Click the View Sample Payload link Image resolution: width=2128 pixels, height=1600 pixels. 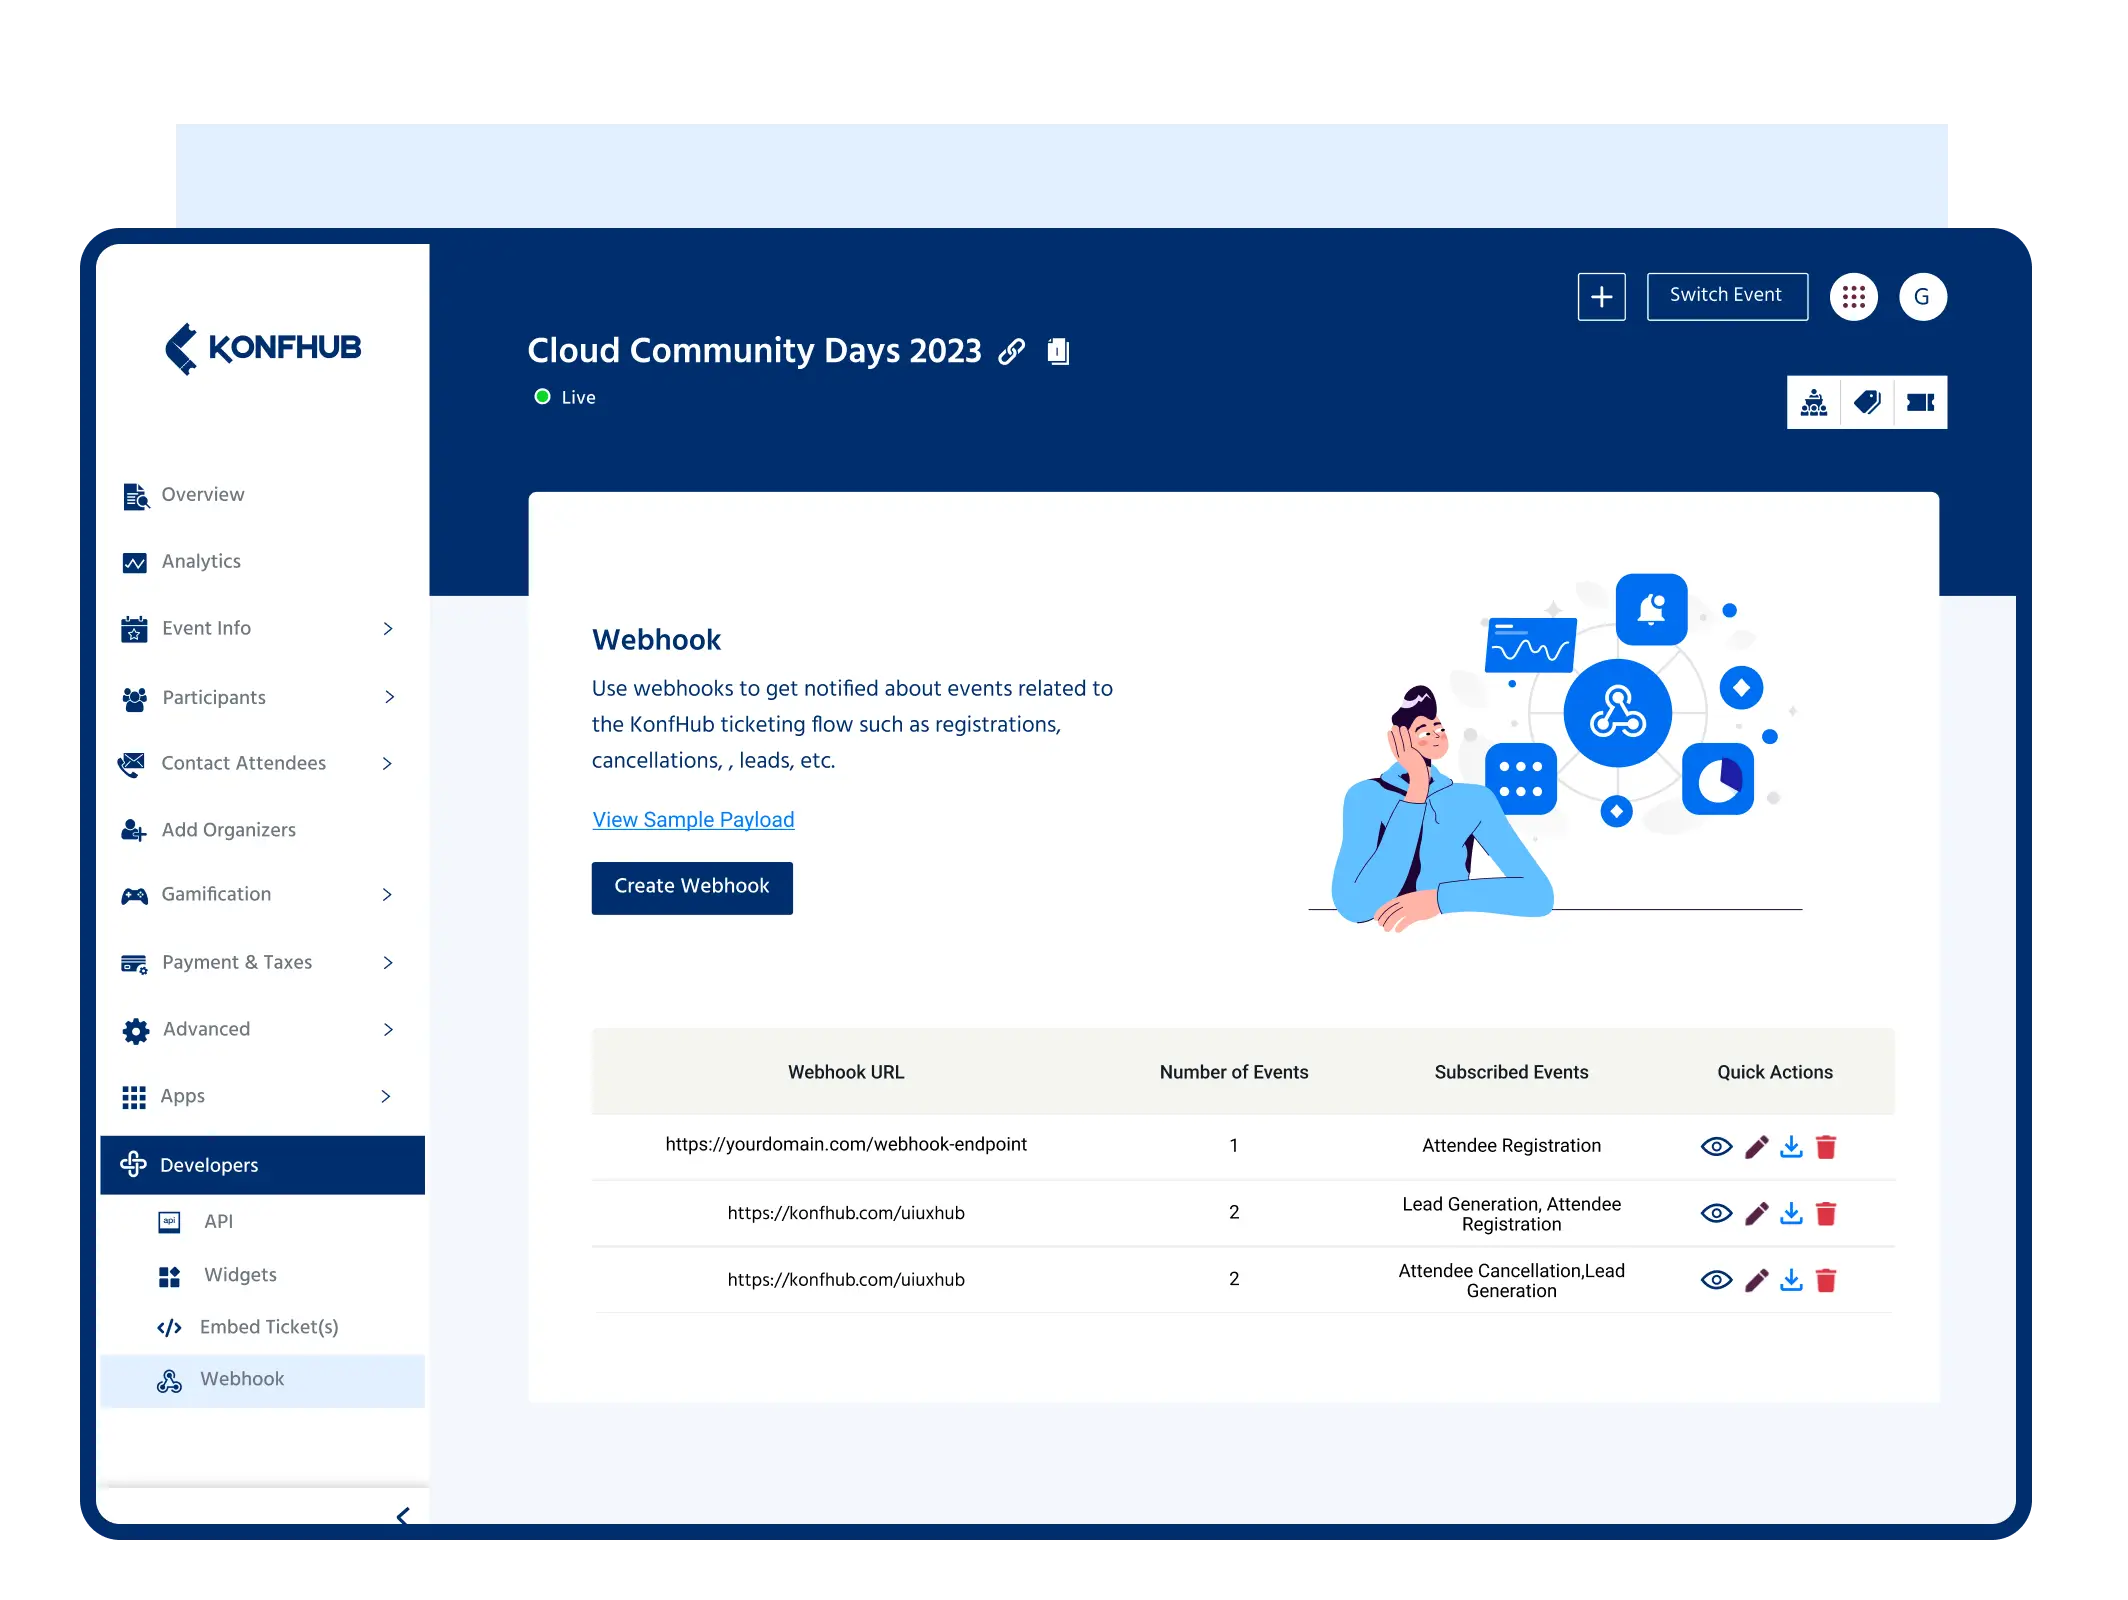click(691, 818)
